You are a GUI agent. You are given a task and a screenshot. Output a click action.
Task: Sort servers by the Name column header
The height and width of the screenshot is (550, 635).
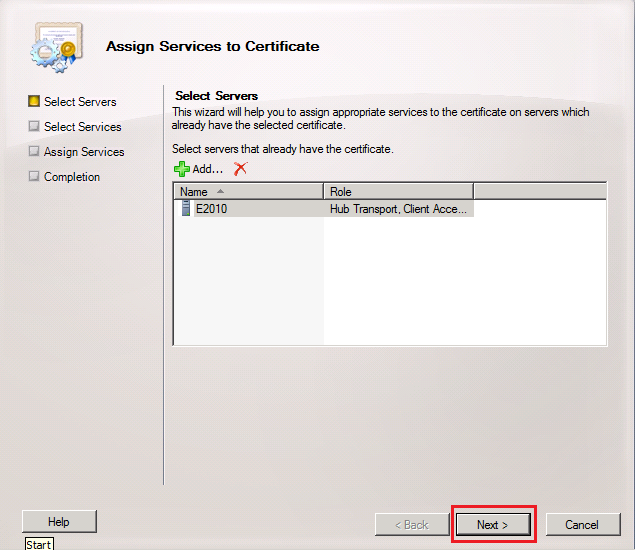[x=194, y=191]
